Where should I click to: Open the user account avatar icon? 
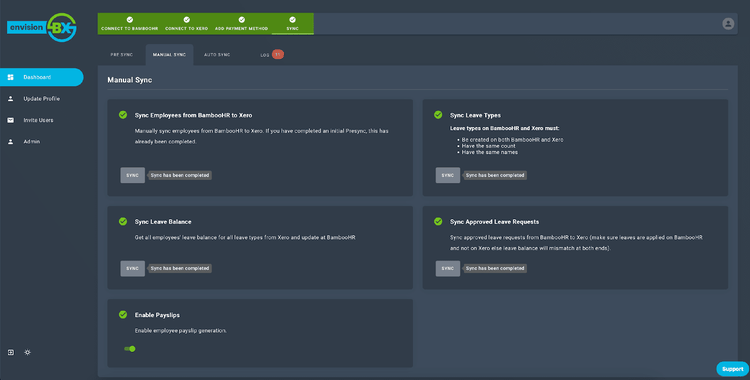[728, 23]
